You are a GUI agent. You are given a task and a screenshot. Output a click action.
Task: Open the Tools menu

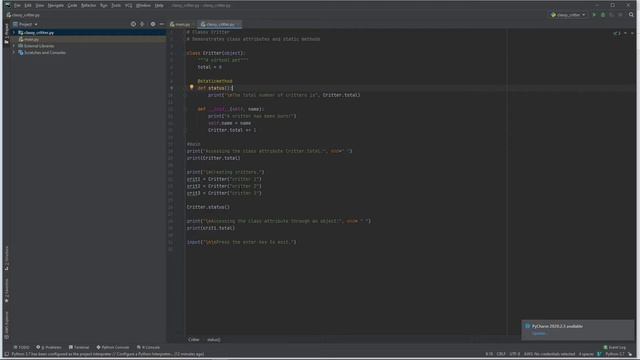116,6
